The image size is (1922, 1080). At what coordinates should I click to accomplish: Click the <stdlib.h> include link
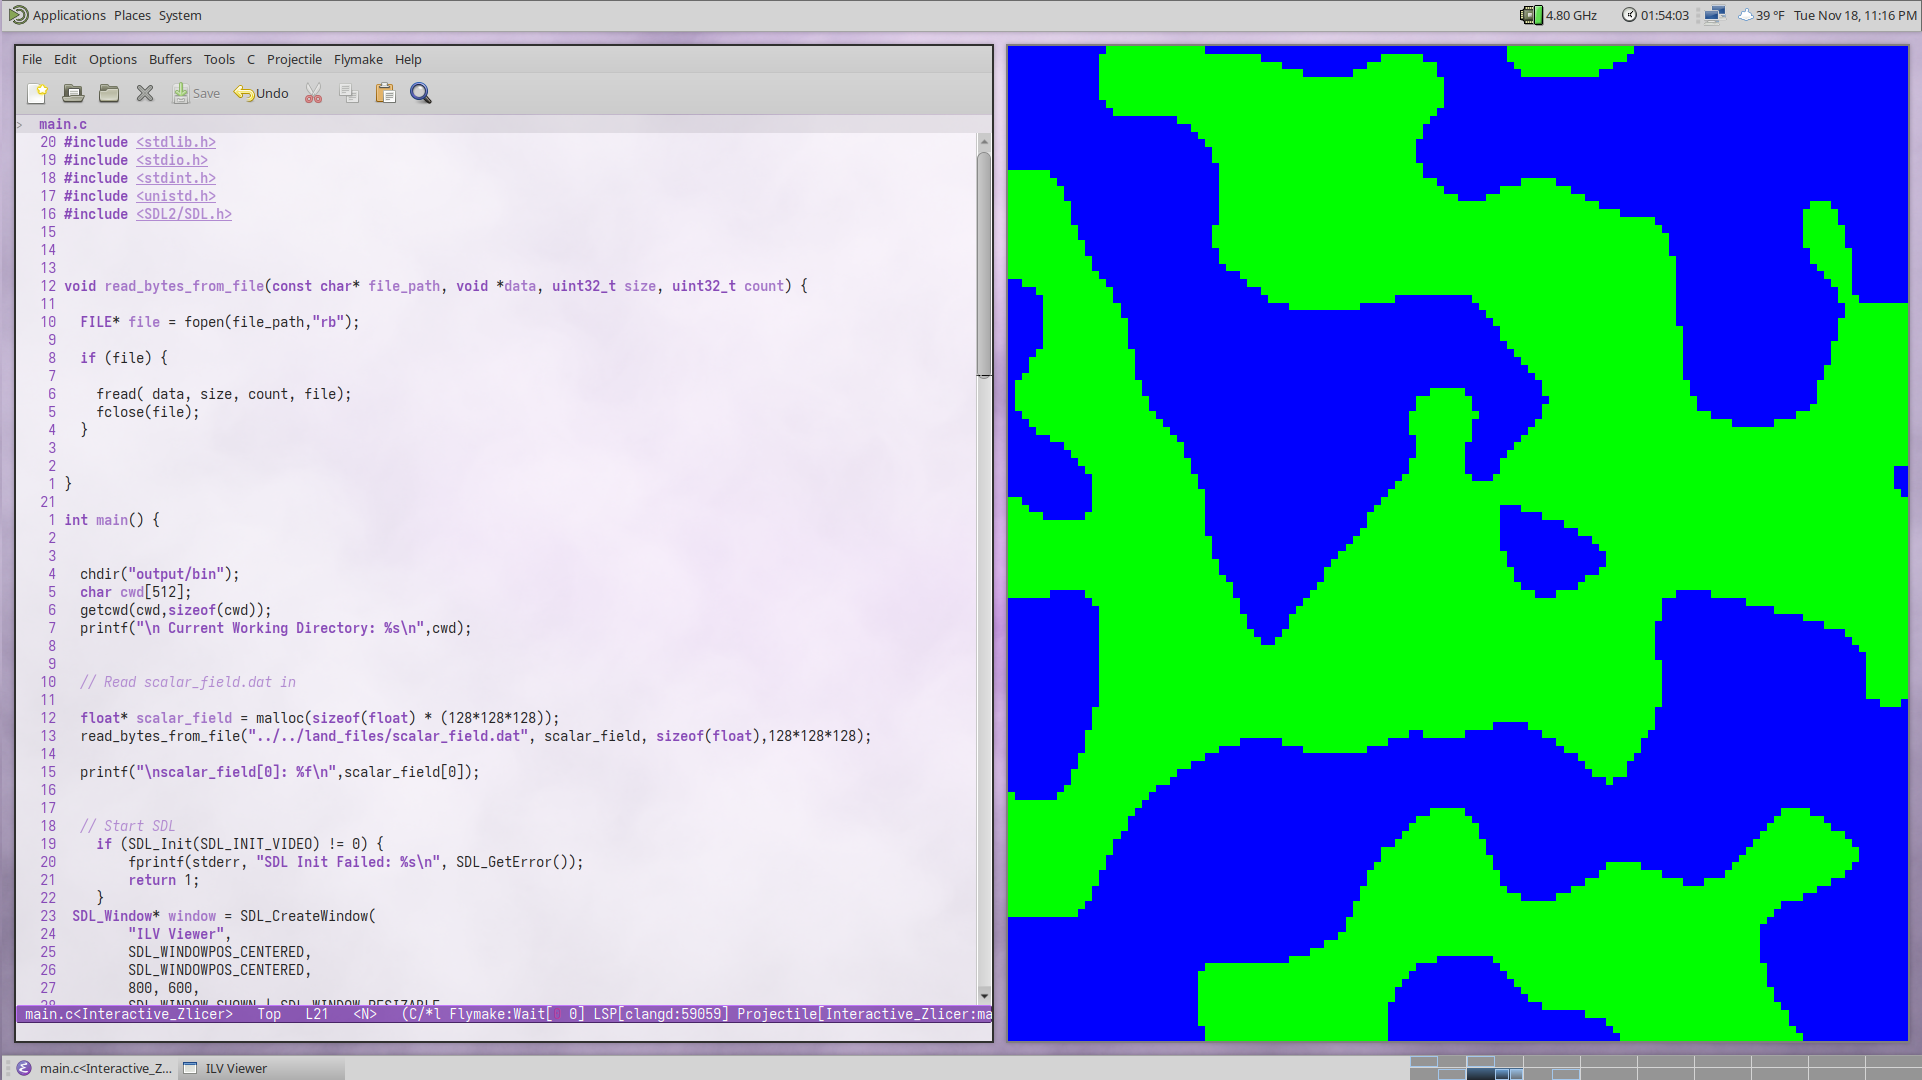(x=176, y=142)
